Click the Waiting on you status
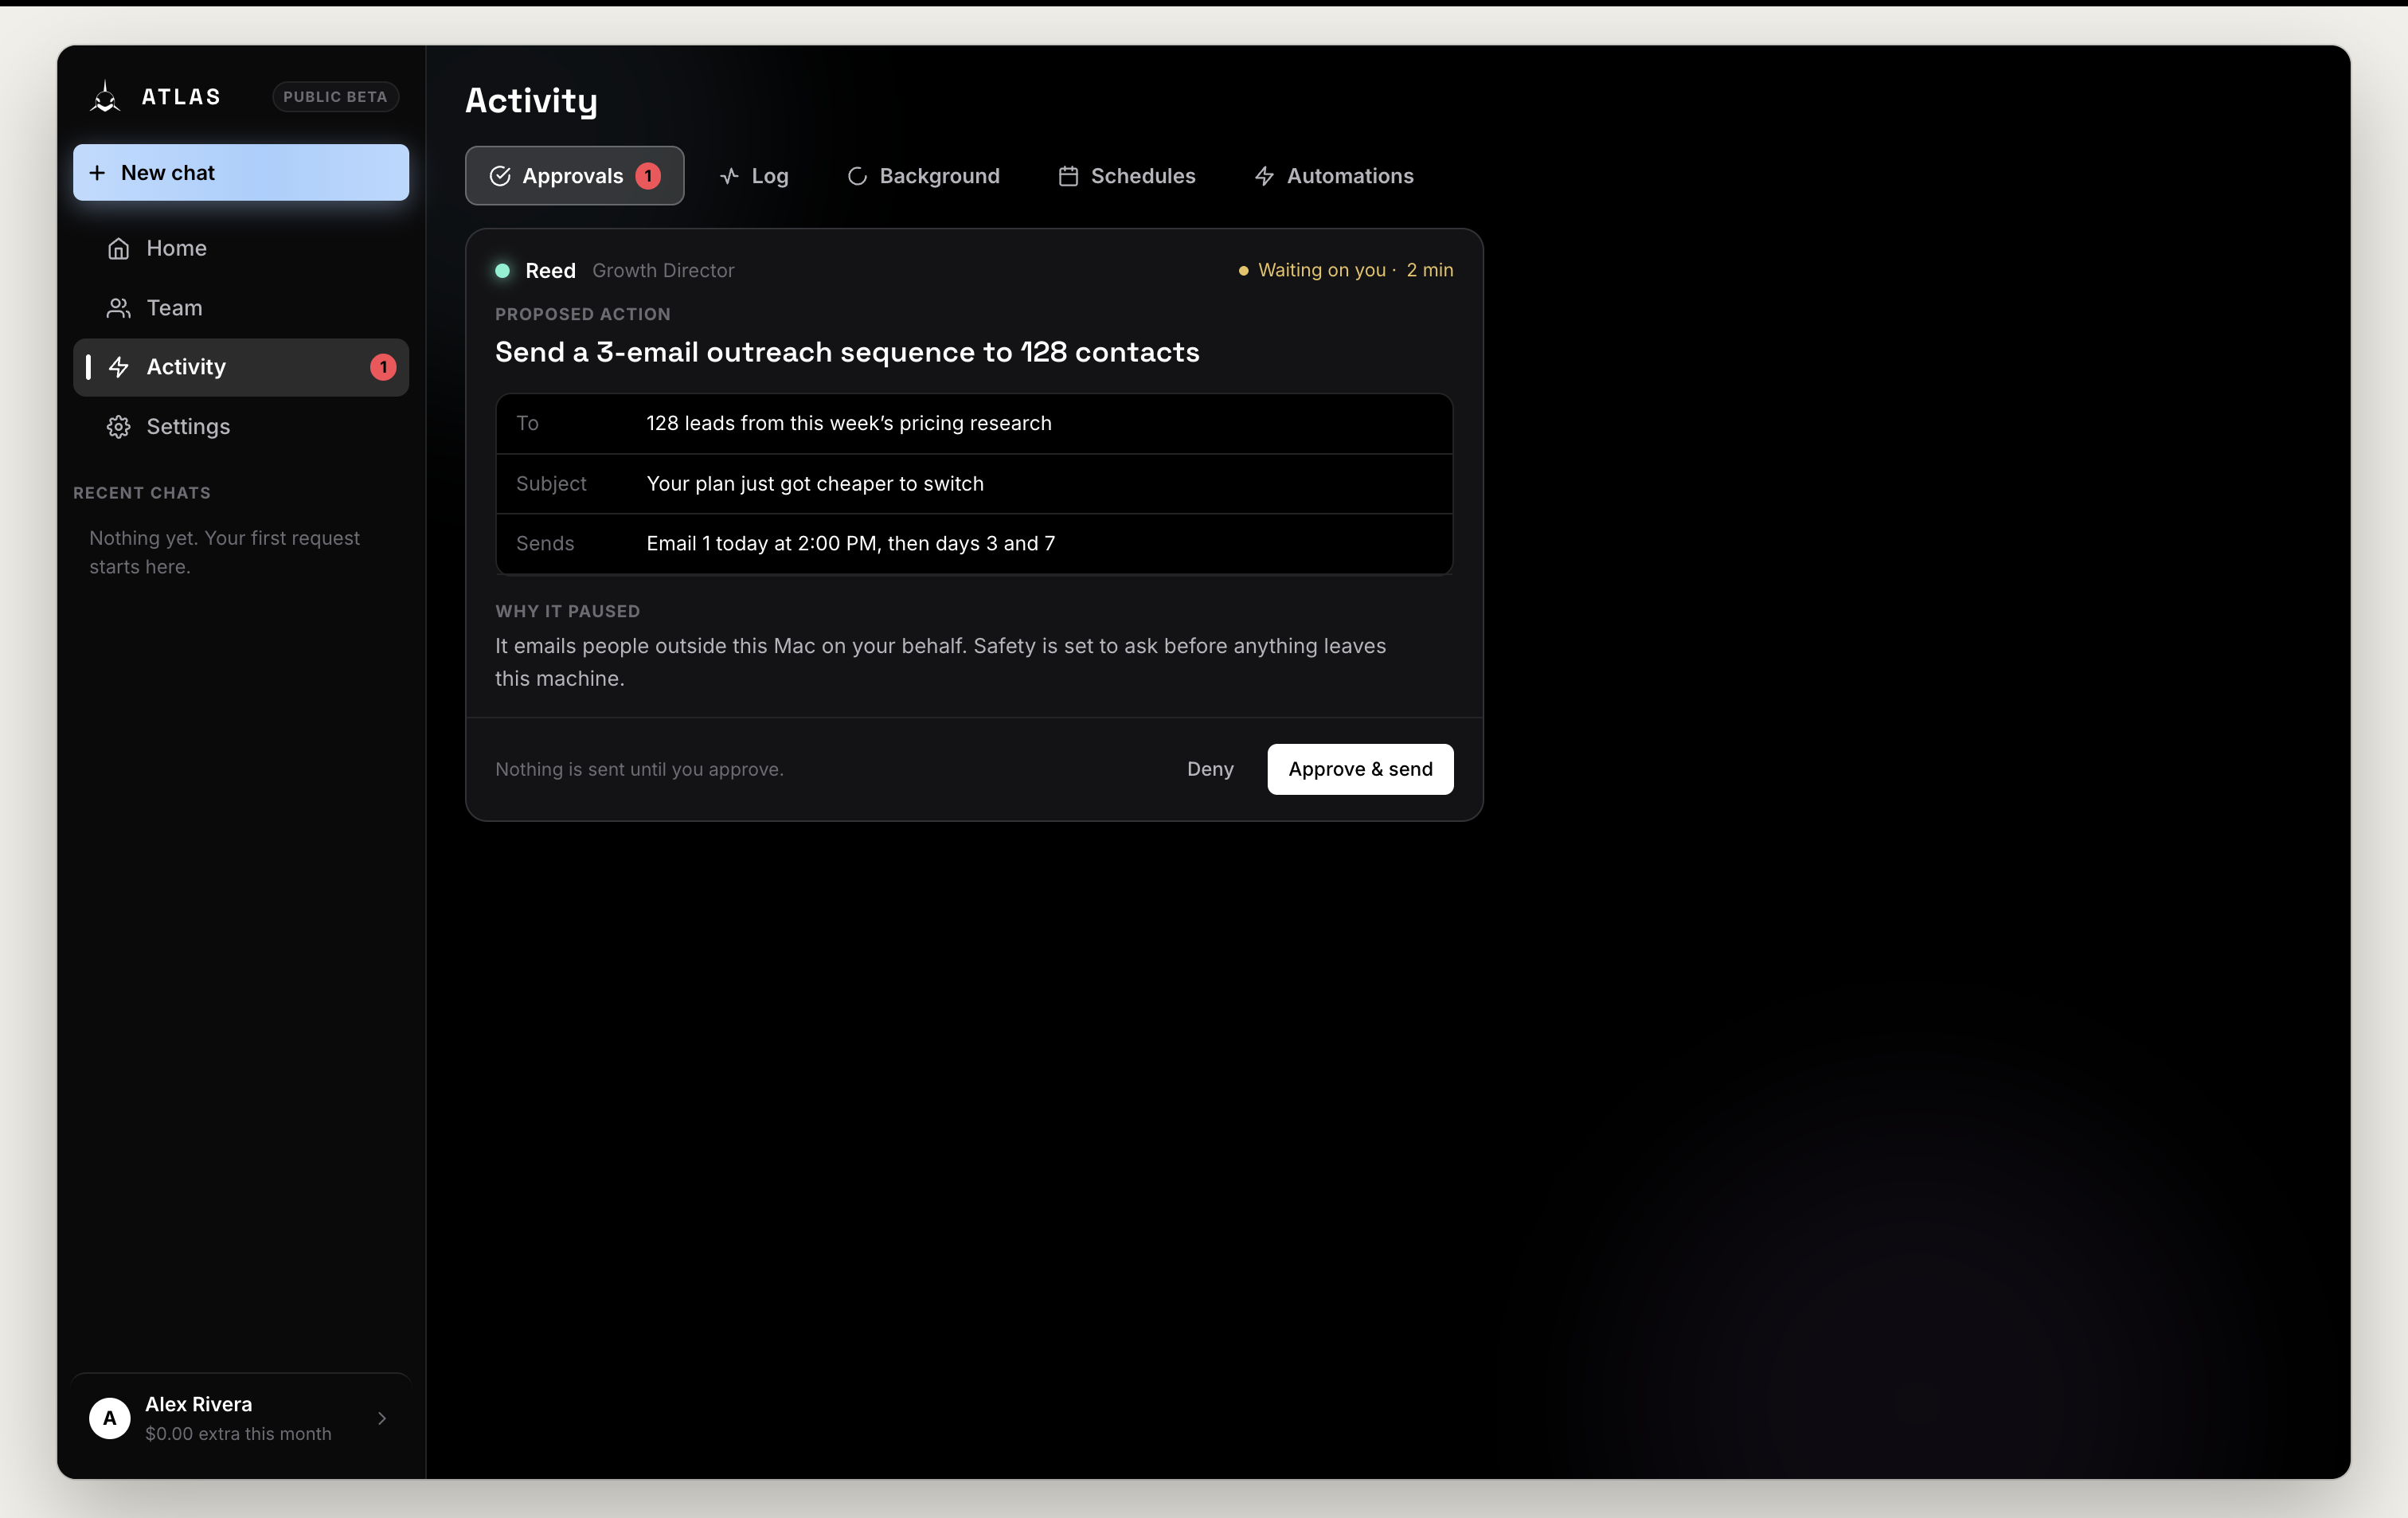Screen dimensions: 2408x1518 [x=1346, y=270]
